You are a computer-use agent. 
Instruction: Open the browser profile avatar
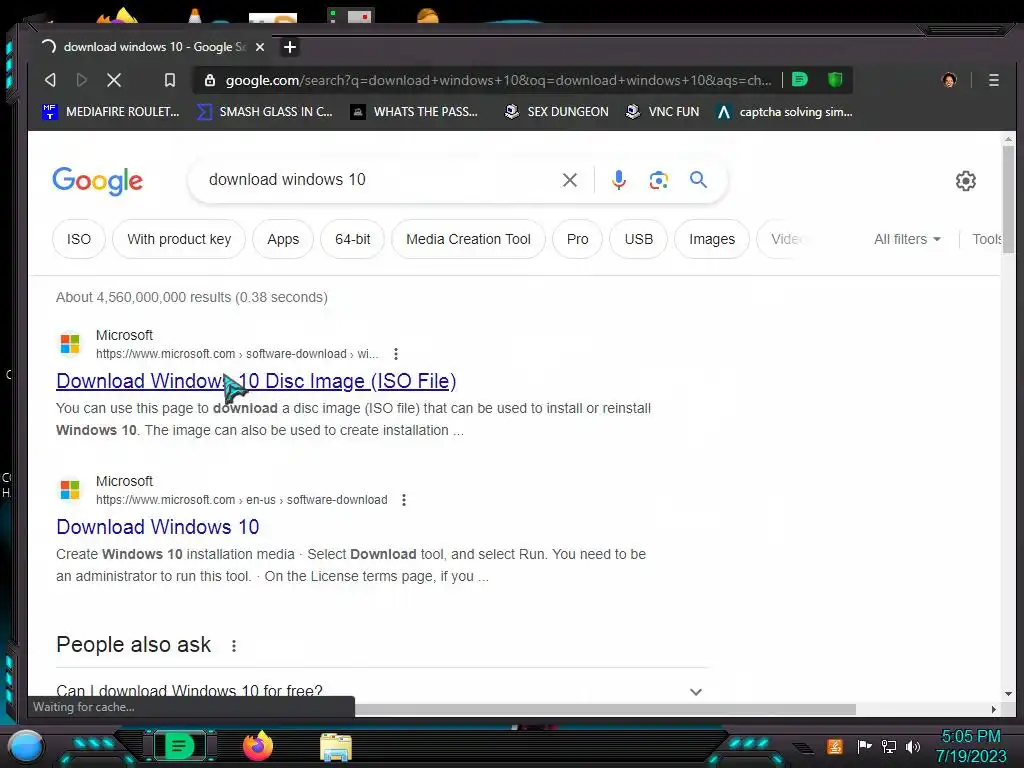[x=949, y=80]
